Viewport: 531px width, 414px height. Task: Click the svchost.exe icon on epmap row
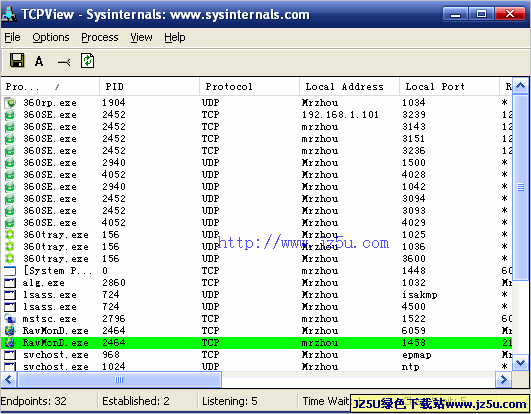point(10,355)
